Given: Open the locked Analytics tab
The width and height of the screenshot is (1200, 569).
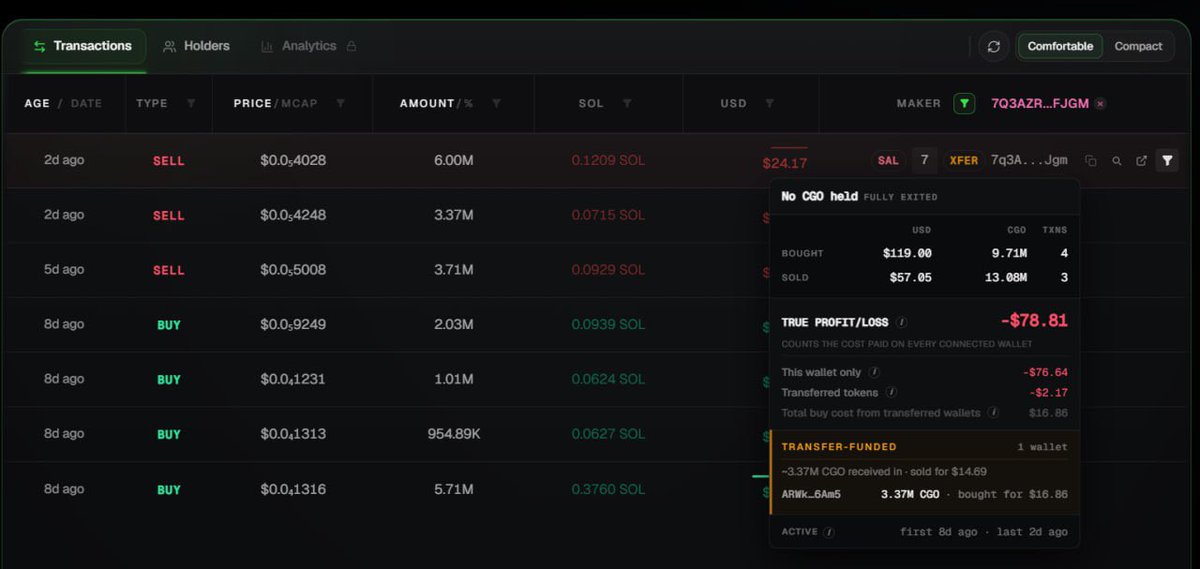Looking at the screenshot, I should click(308, 46).
